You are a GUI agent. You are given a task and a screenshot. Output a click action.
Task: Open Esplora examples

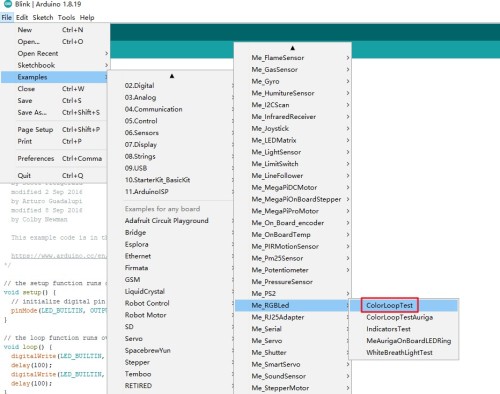171,244
